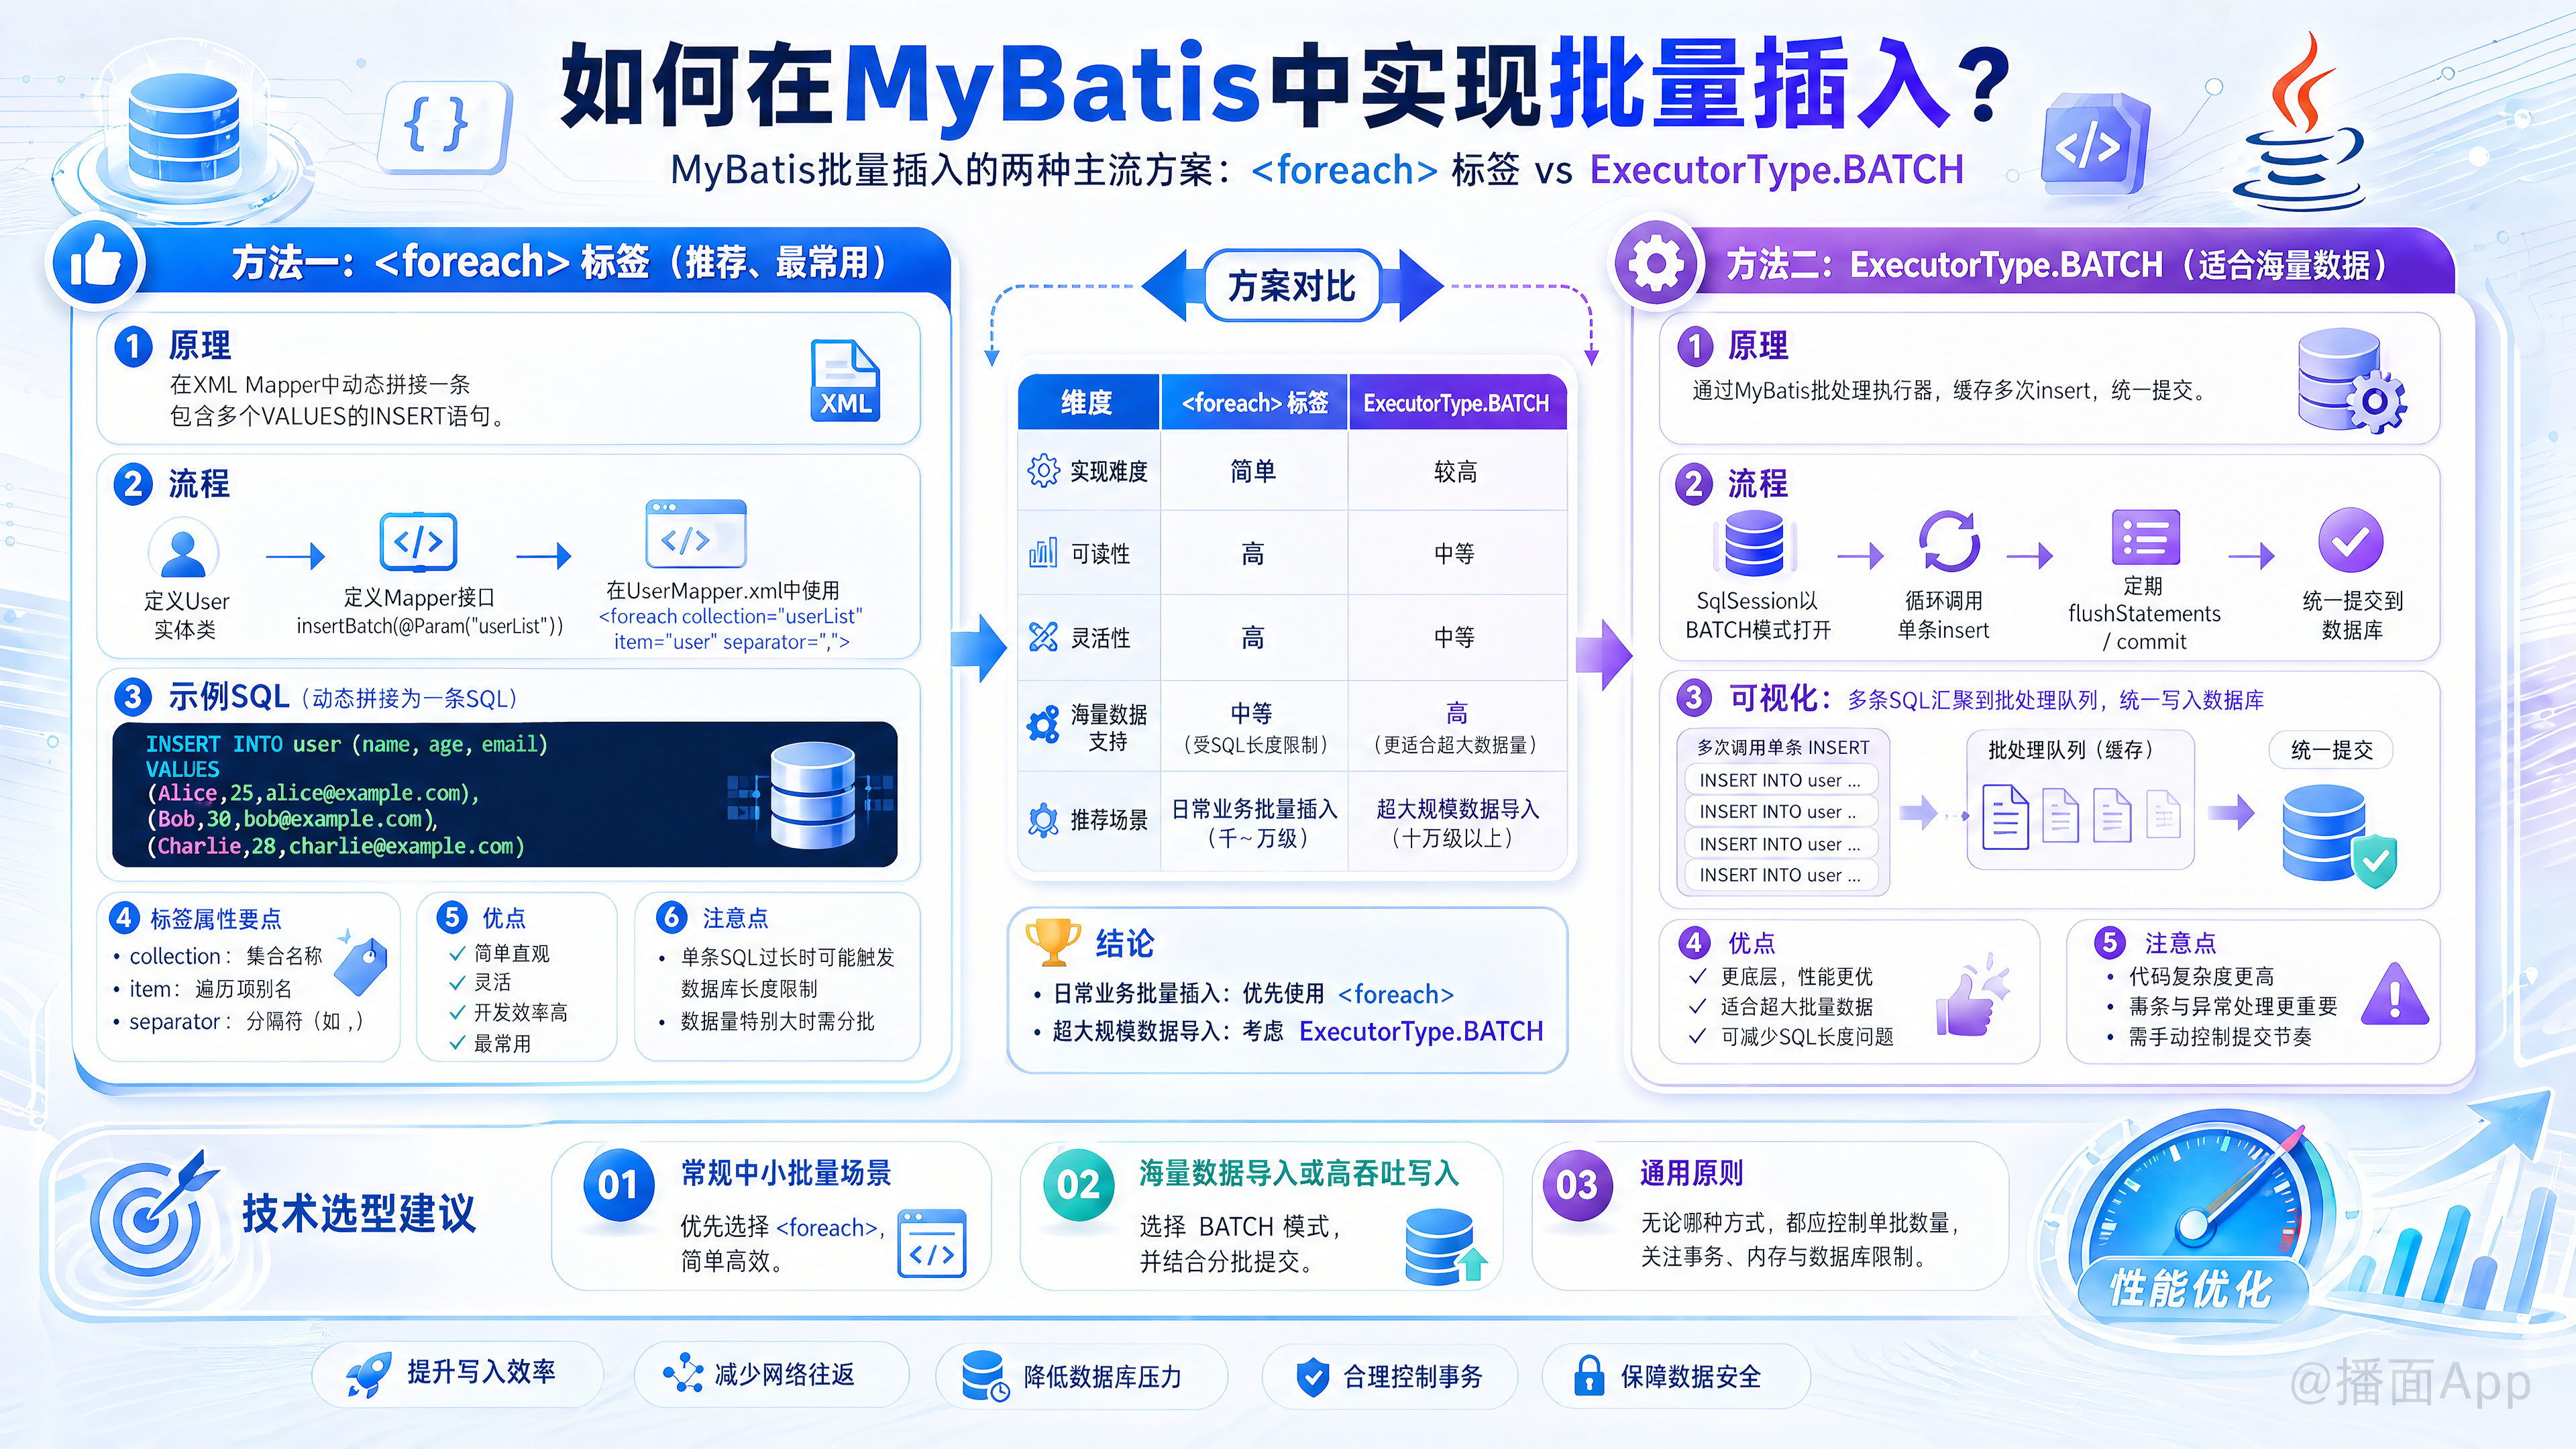This screenshot has height=1449, width=2576.
Task: Click the <foreach> 标签 column header
Action: pos(1254,402)
